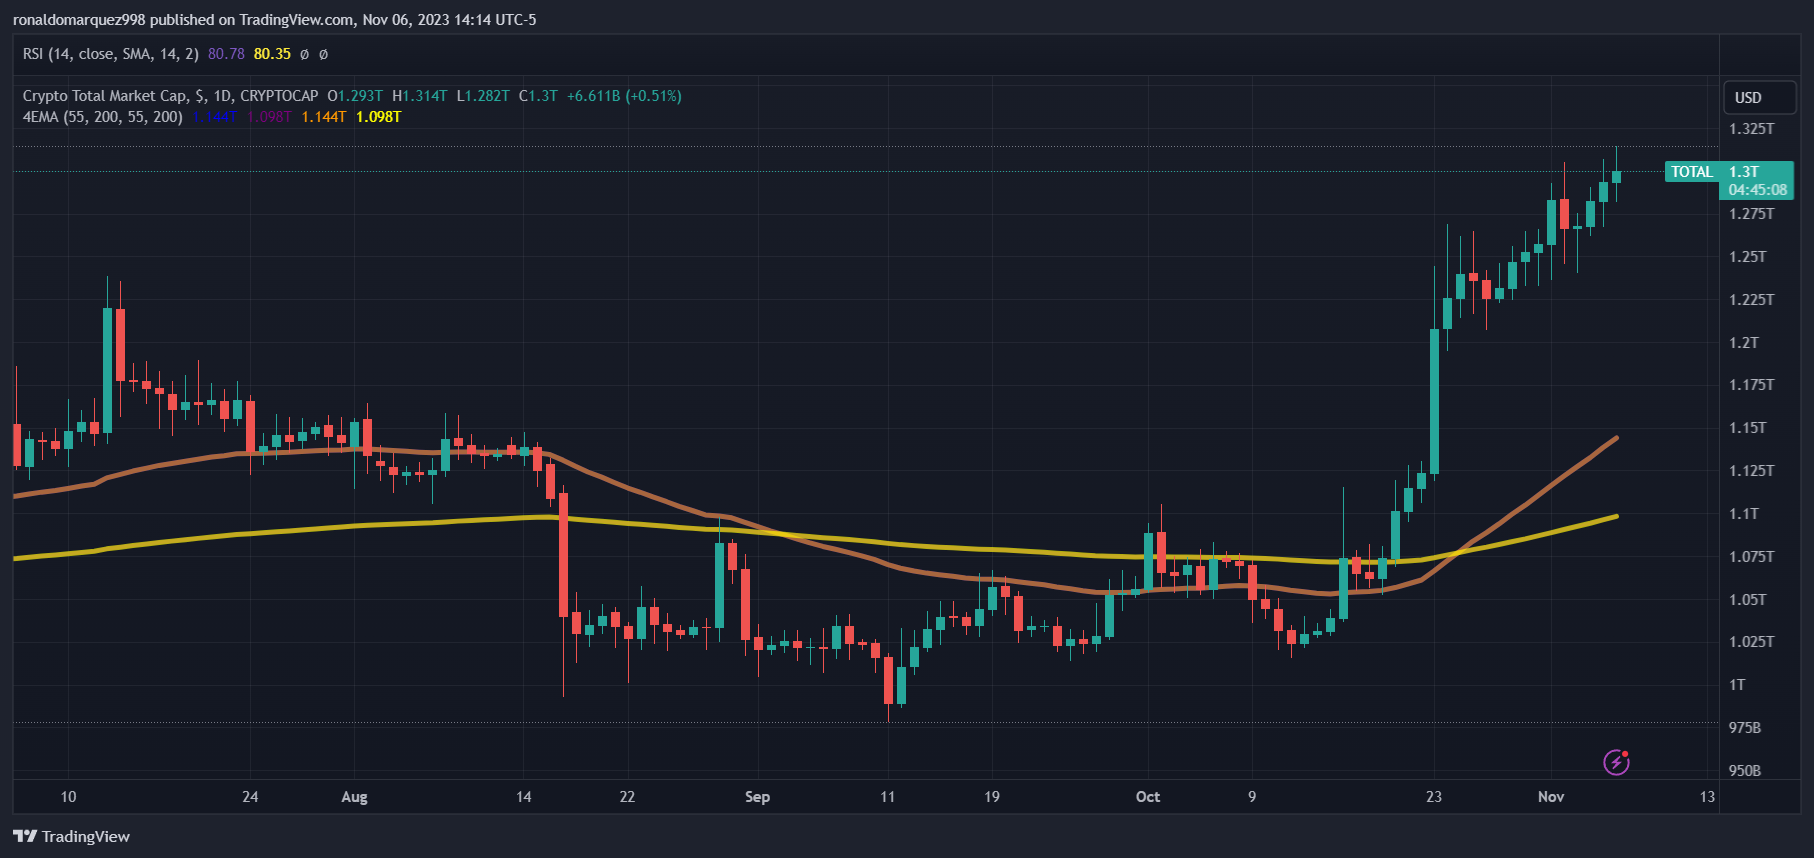The width and height of the screenshot is (1814, 858).
Task: Select the RSI indicator legend title
Action: (110, 54)
